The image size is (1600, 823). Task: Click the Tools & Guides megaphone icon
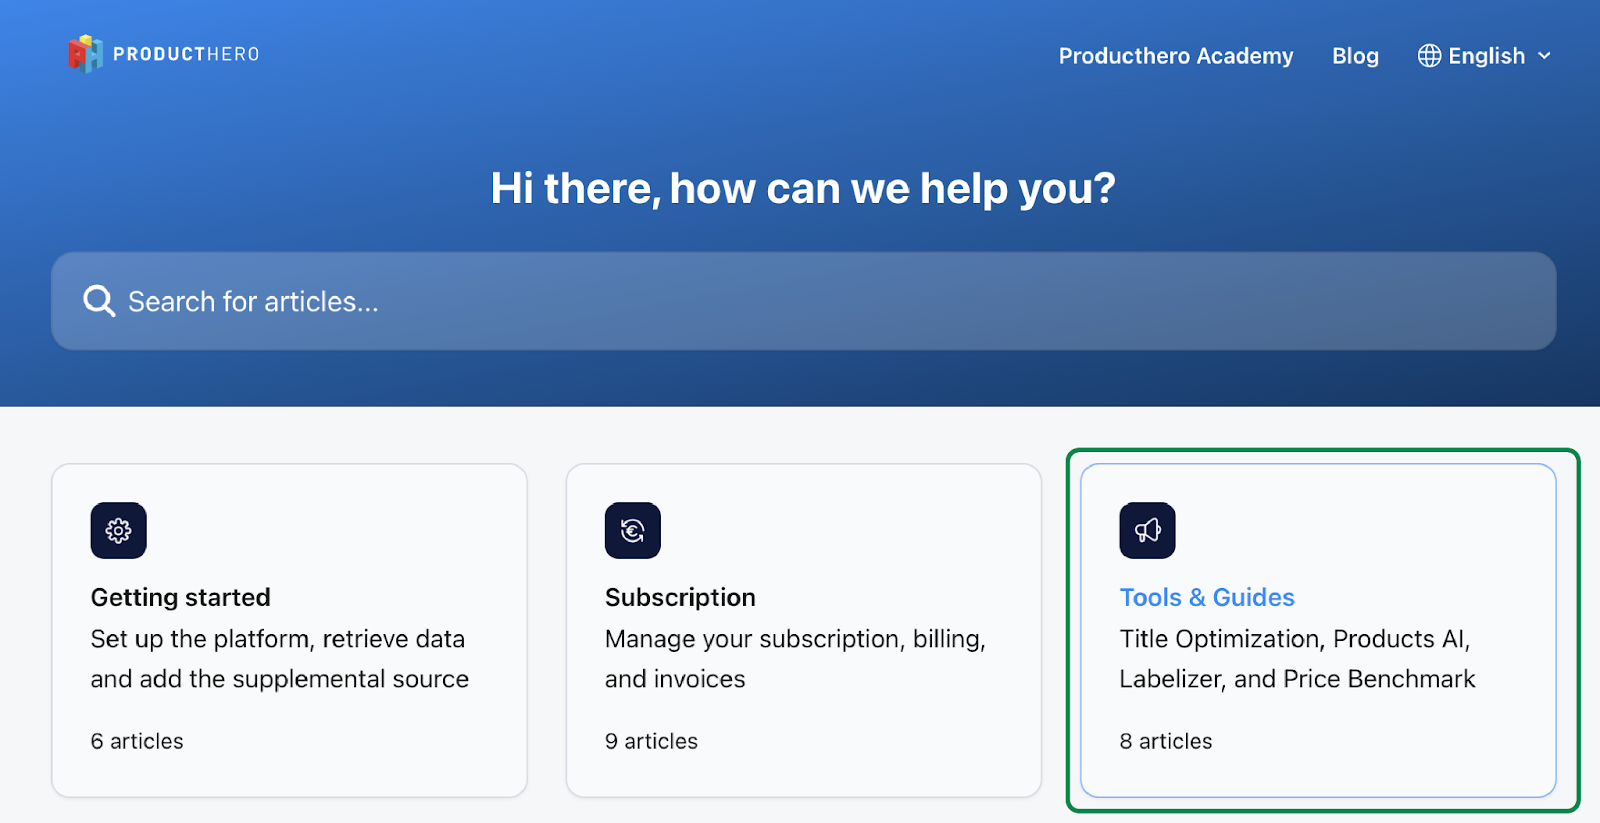[x=1147, y=530]
